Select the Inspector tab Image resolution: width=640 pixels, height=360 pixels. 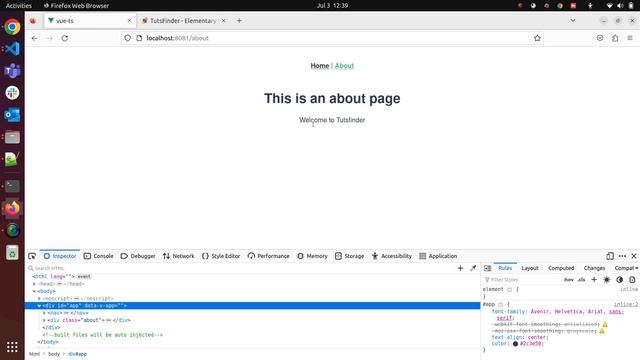(x=60, y=256)
